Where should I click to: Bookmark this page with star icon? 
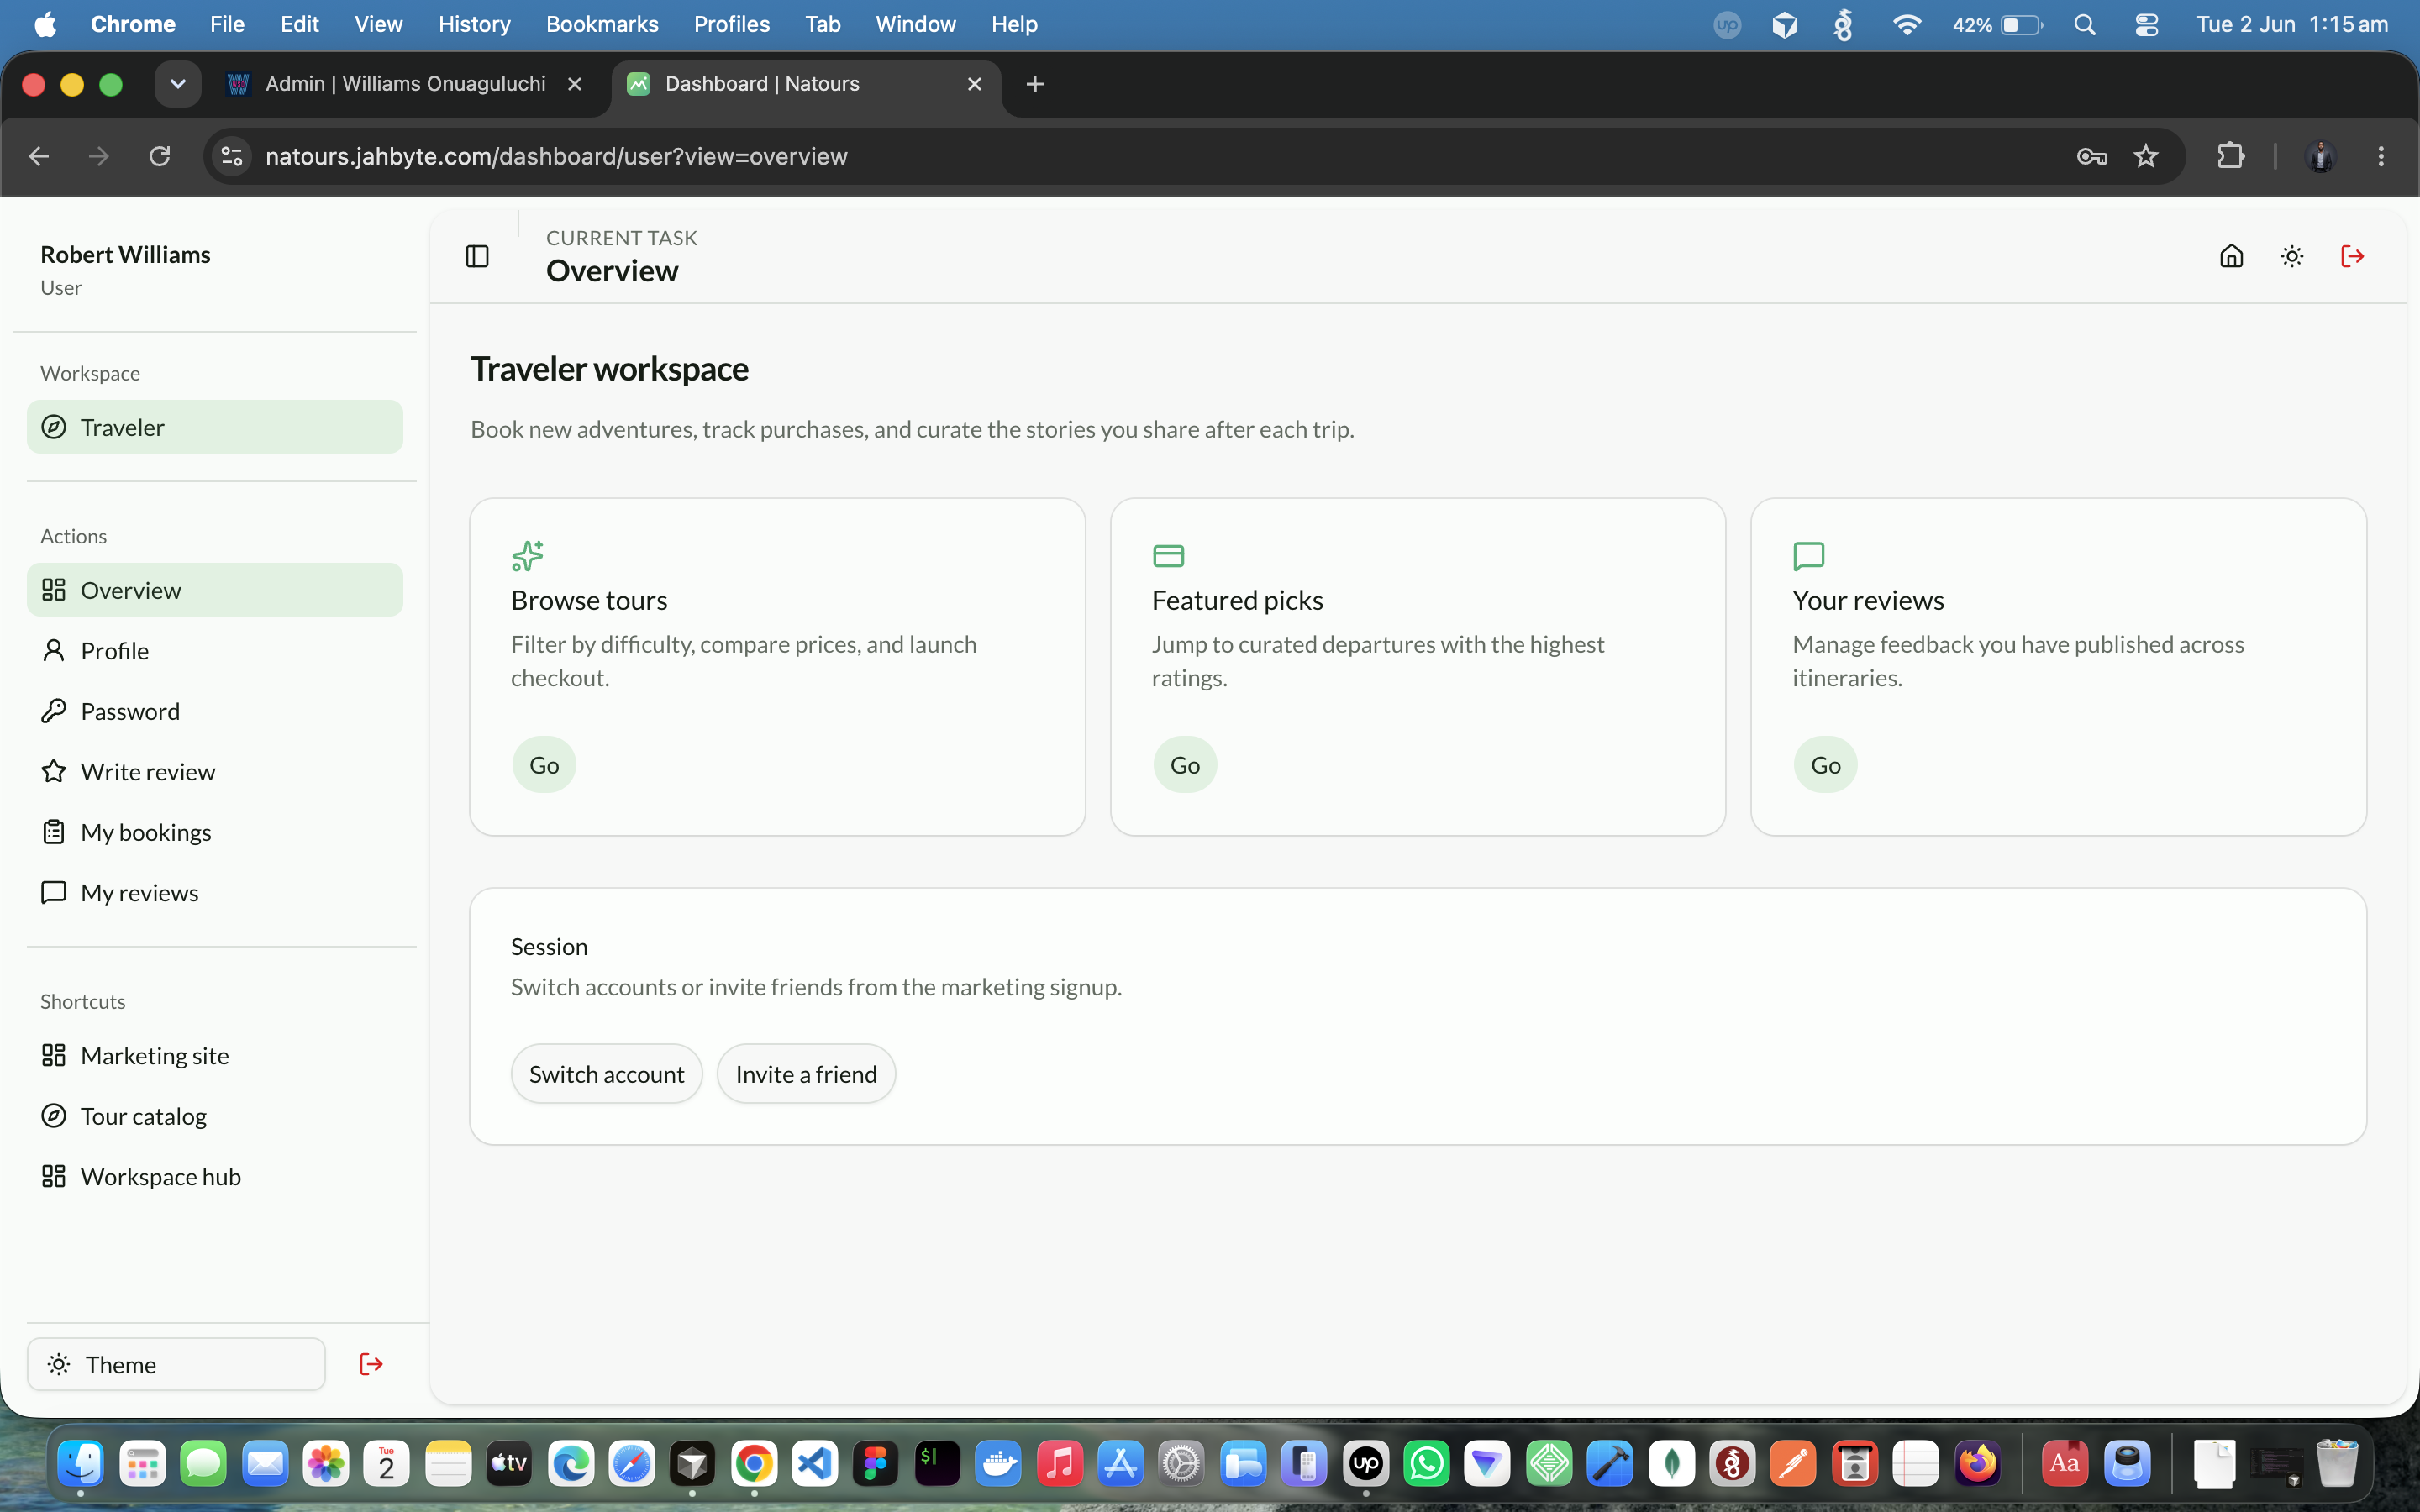[2146, 156]
